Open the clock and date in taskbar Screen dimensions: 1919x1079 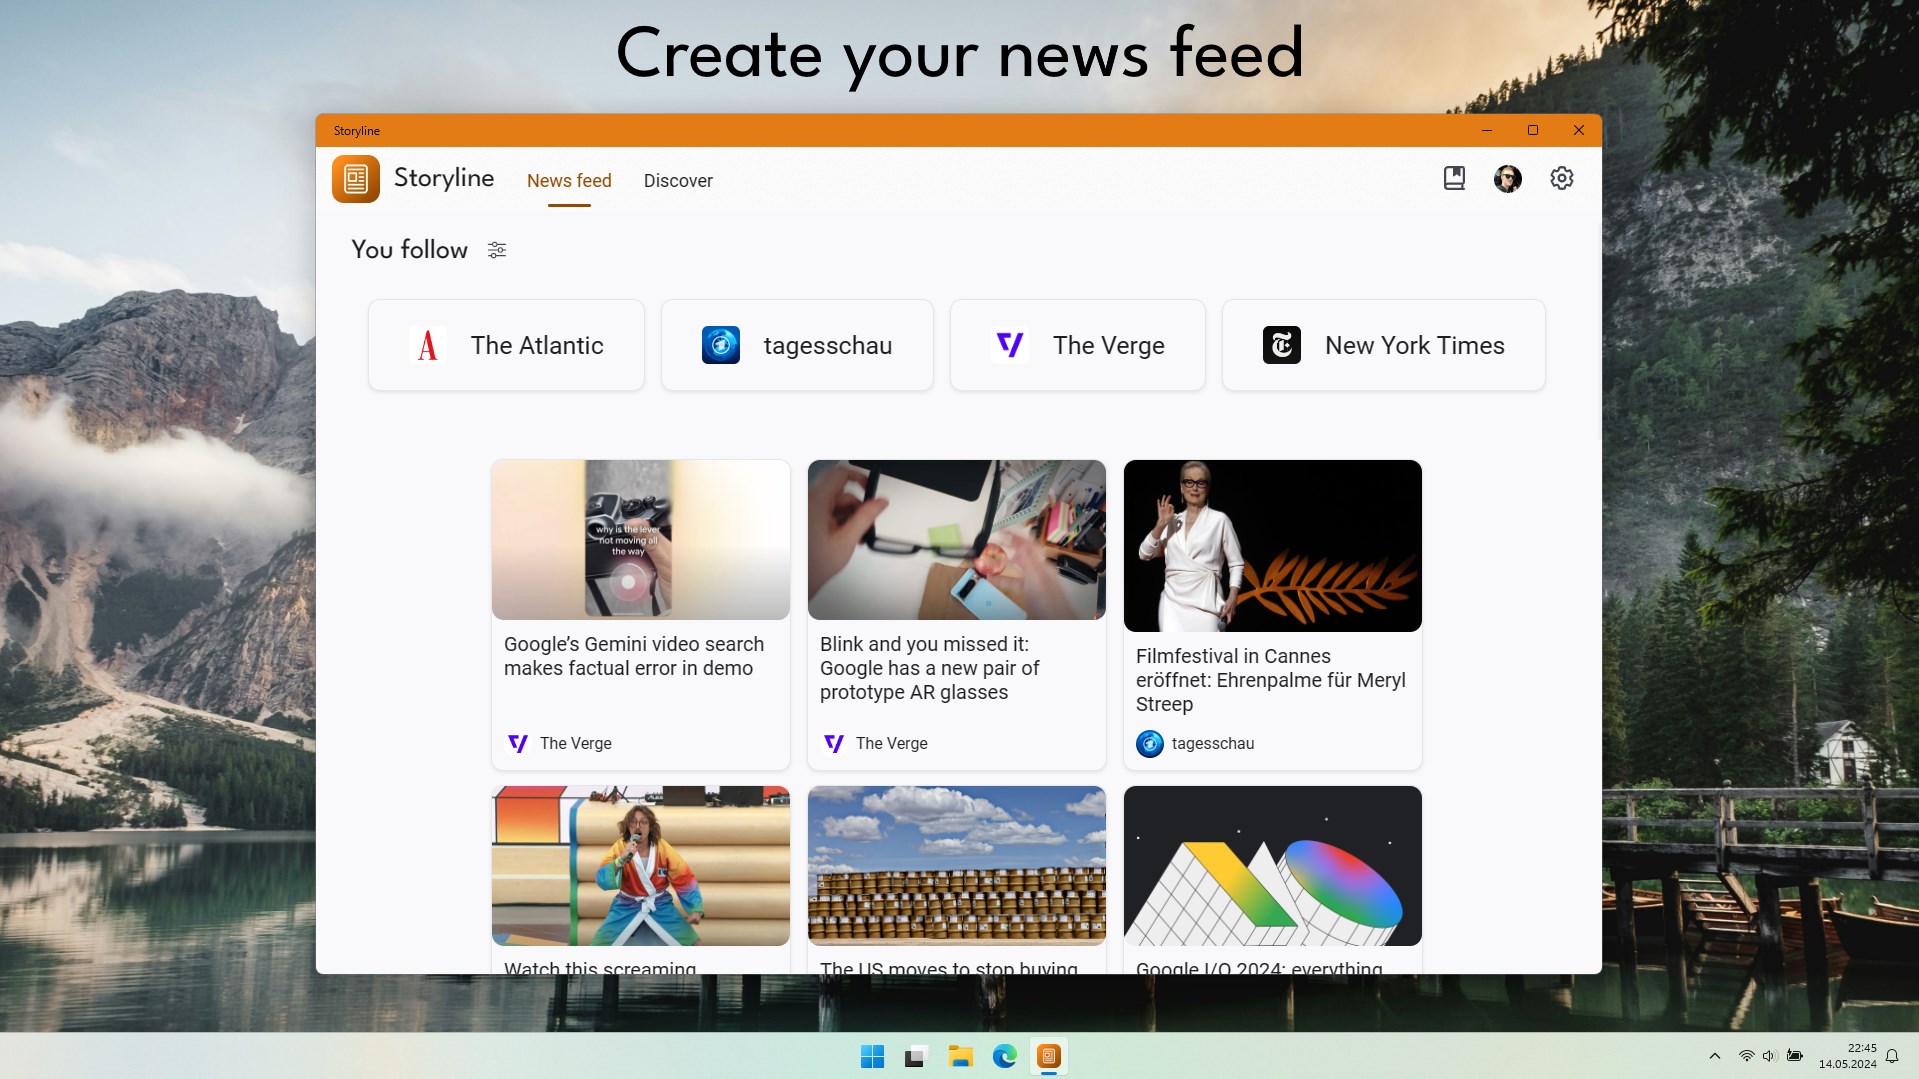pos(1848,1056)
